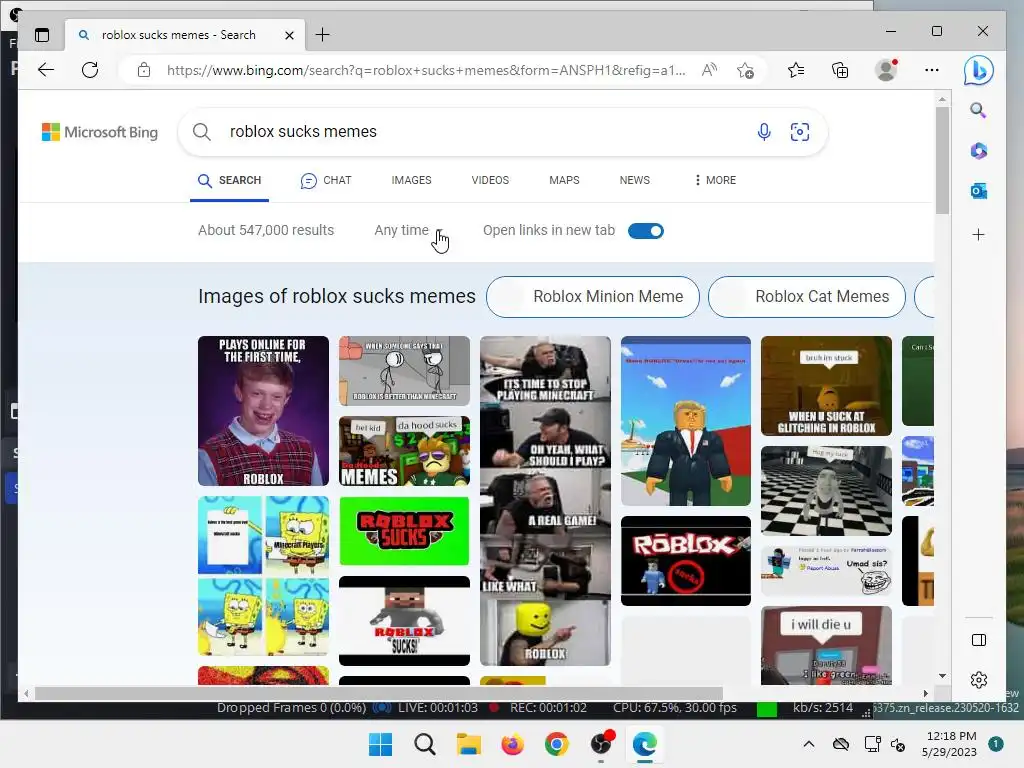Open sidebar settings gear icon
The width and height of the screenshot is (1024, 768).
[978, 680]
